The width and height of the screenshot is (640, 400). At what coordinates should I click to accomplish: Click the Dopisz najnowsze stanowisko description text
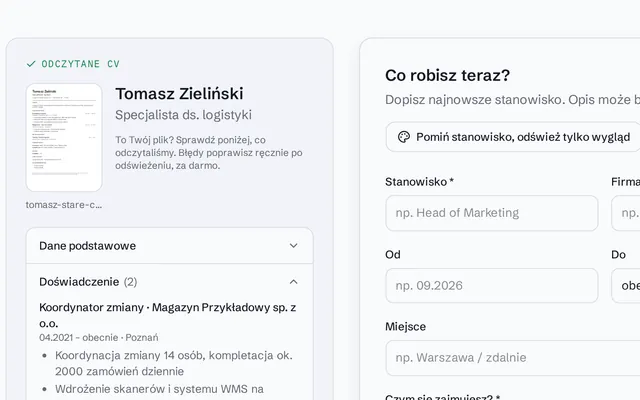pyautogui.click(x=512, y=100)
